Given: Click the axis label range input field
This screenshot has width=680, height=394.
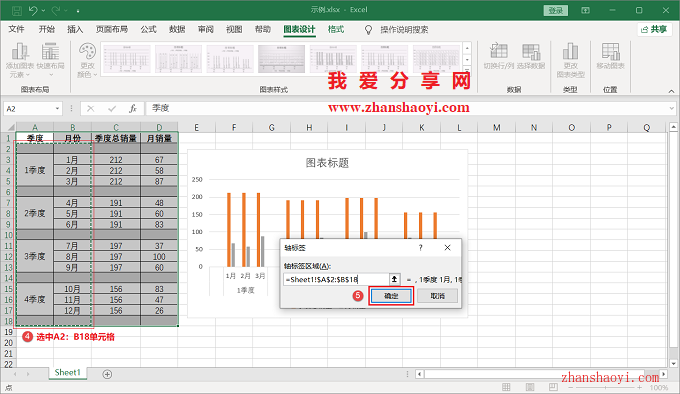Looking at the screenshot, I should click(337, 280).
